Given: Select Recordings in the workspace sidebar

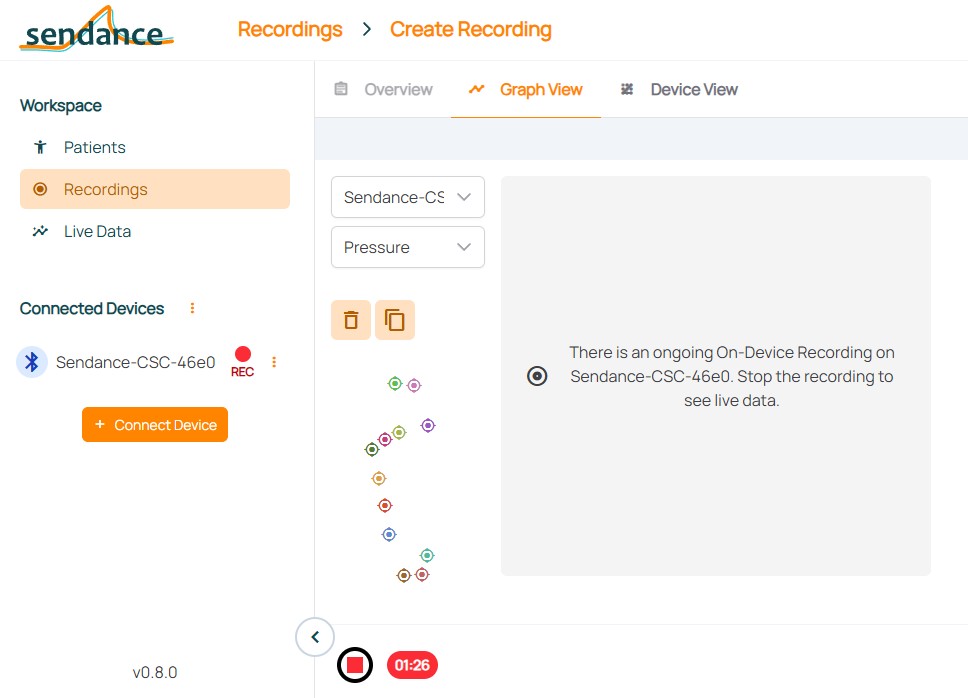Looking at the screenshot, I should coord(155,189).
